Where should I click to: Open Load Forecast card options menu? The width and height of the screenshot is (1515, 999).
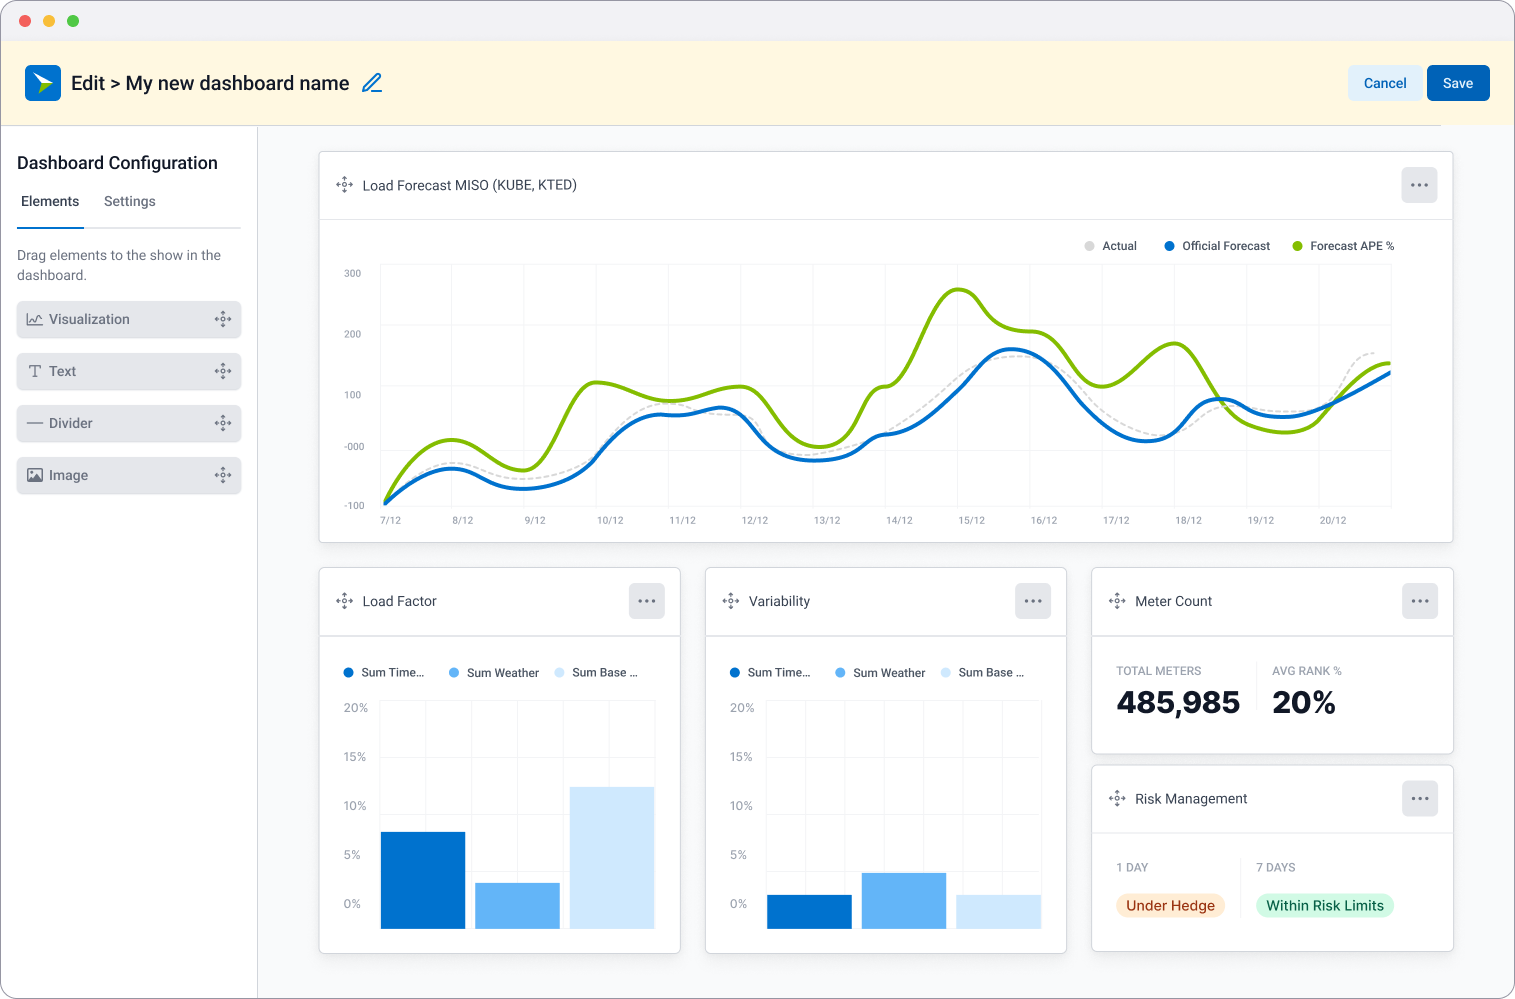[1419, 185]
